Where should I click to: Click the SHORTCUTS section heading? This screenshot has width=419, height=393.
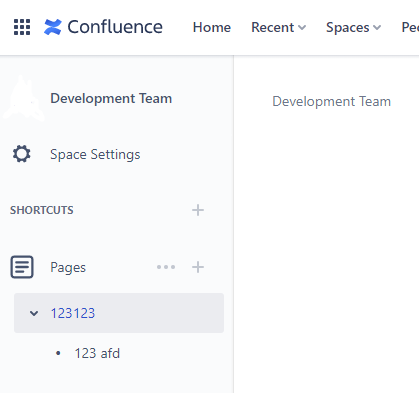pyautogui.click(x=42, y=210)
